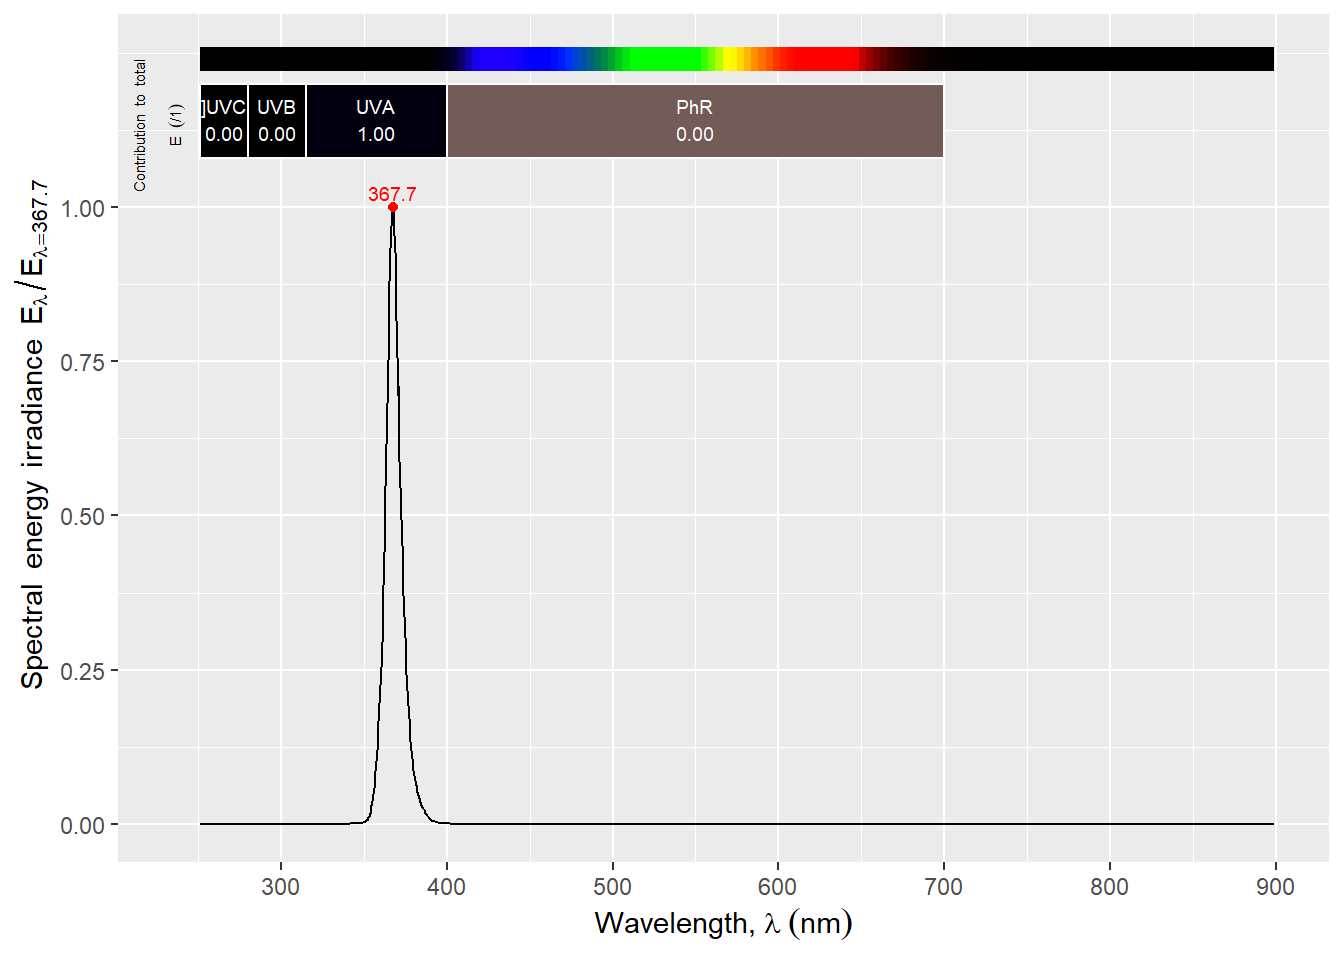This screenshot has width=1344, height=960.
Task: Click the Spectral energy irradiance axis title
Action: [x=33, y=434]
